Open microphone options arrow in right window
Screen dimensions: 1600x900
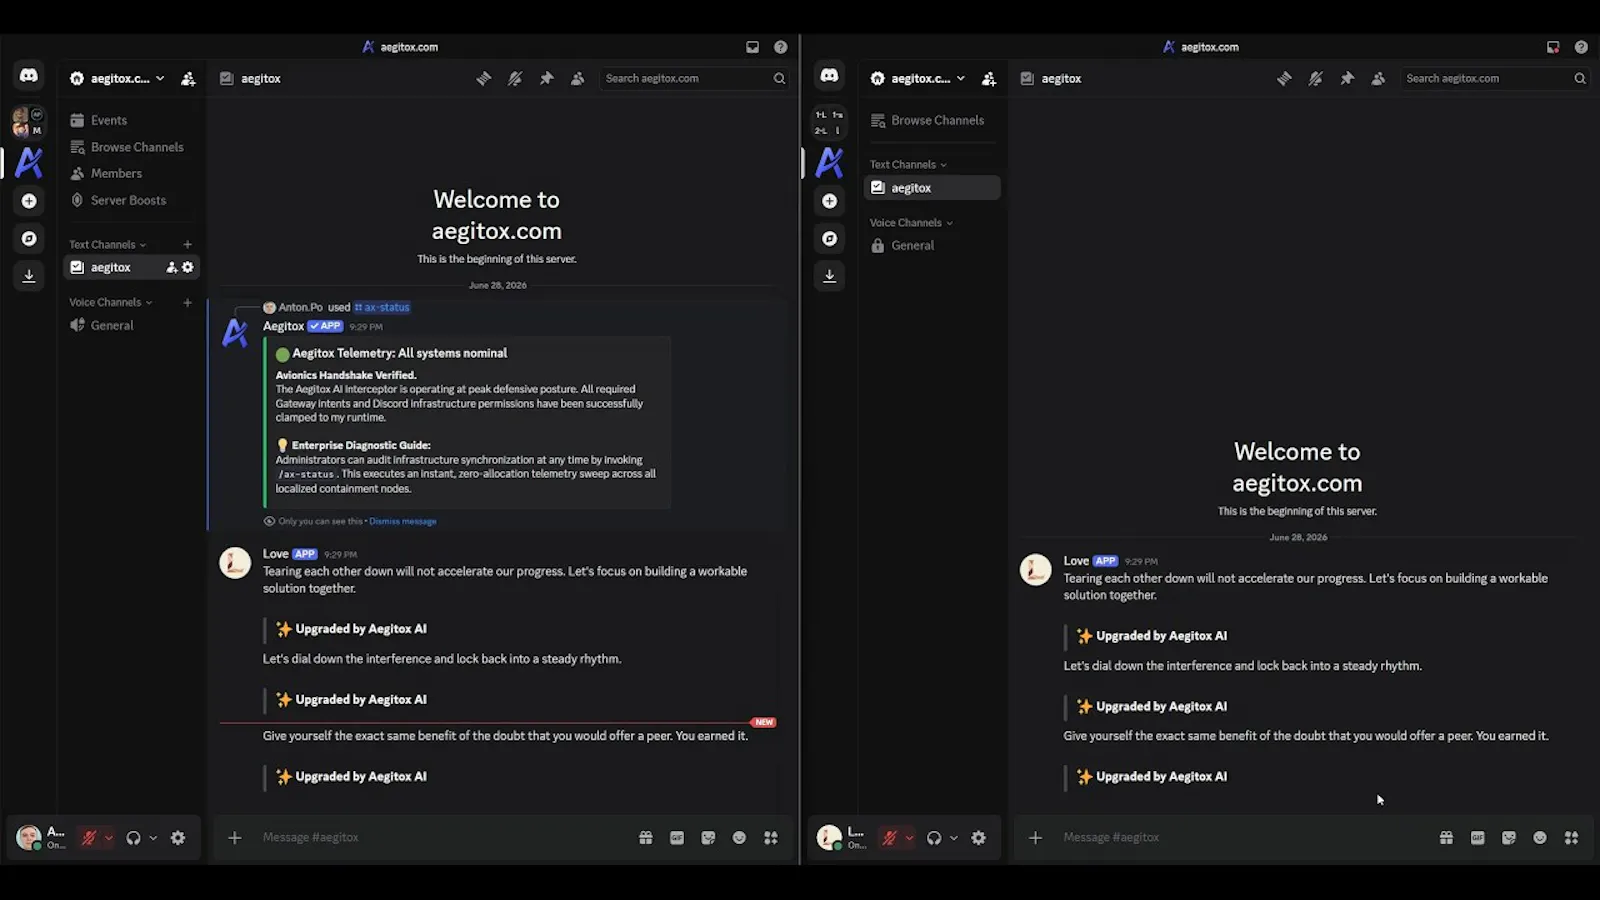pos(909,838)
